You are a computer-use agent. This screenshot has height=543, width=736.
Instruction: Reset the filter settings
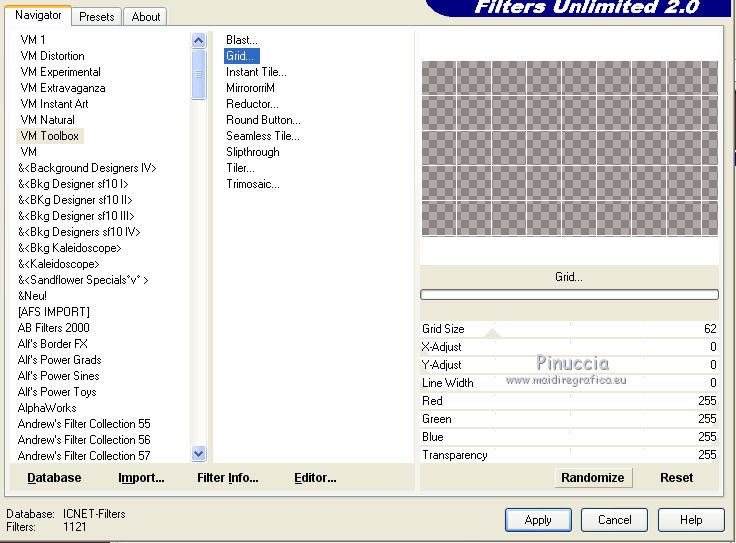(676, 478)
